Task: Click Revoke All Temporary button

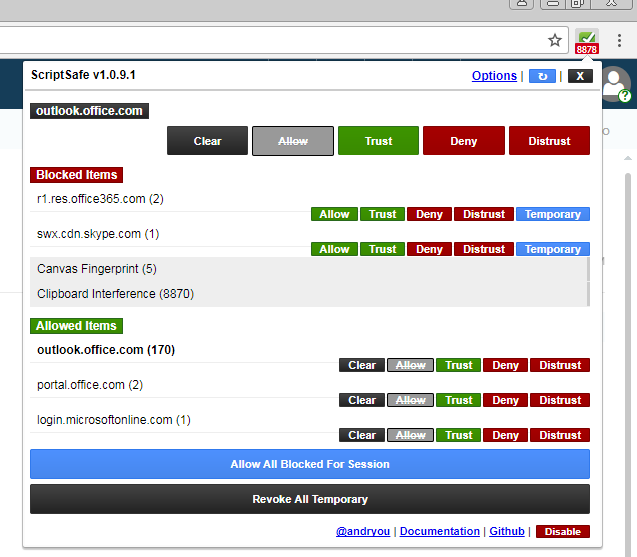Action: point(310,499)
